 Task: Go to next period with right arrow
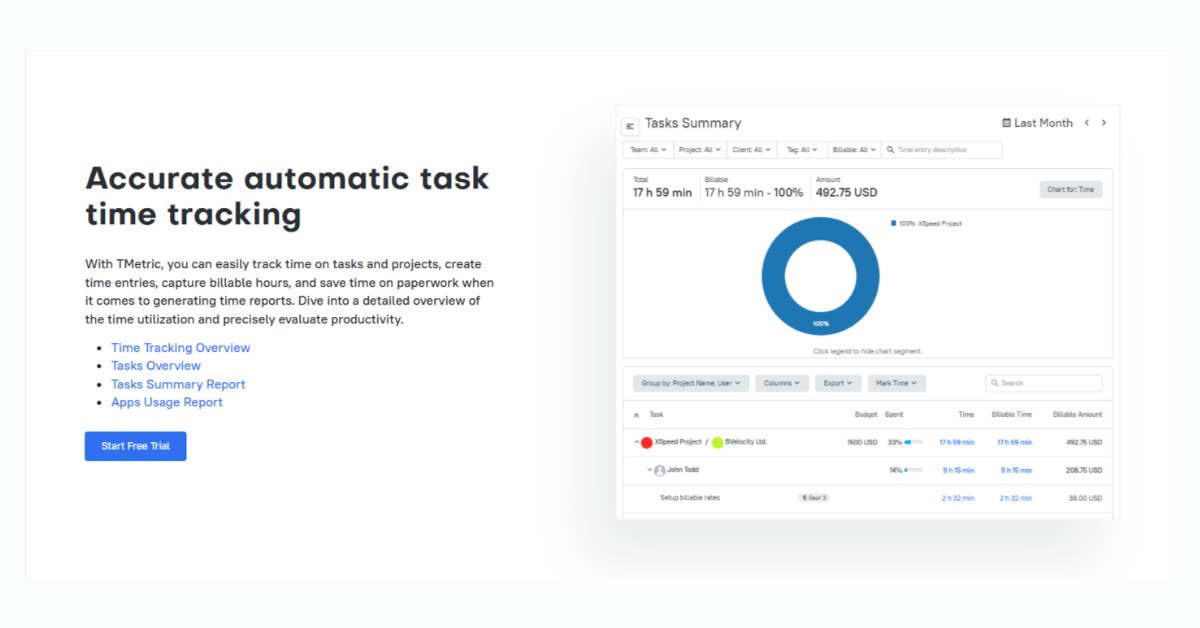pos(1104,123)
